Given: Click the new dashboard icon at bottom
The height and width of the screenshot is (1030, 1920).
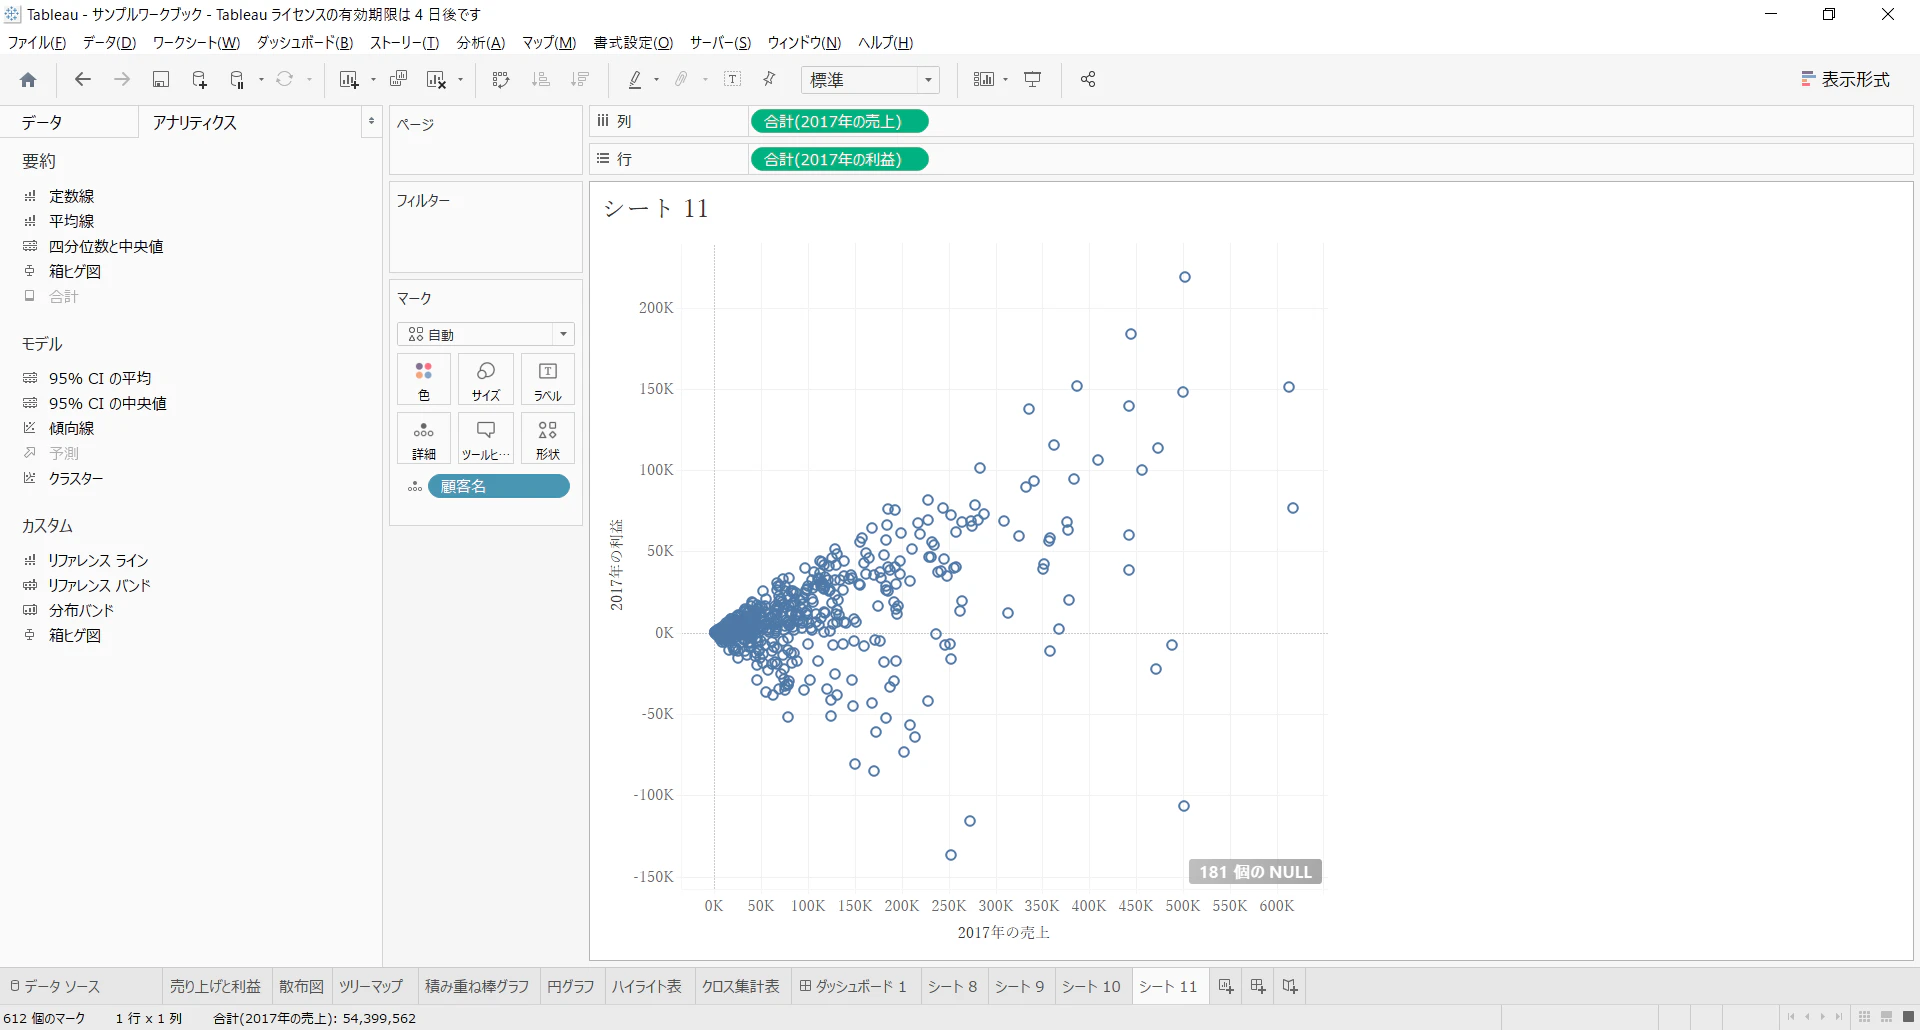Looking at the screenshot, I should (x=1258, y=987).
